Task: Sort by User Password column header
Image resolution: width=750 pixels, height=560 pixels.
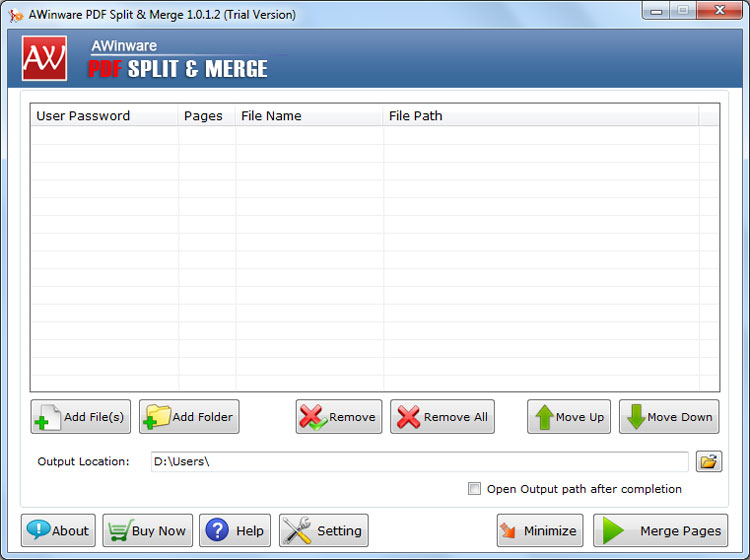Action: tap(104, 116)
